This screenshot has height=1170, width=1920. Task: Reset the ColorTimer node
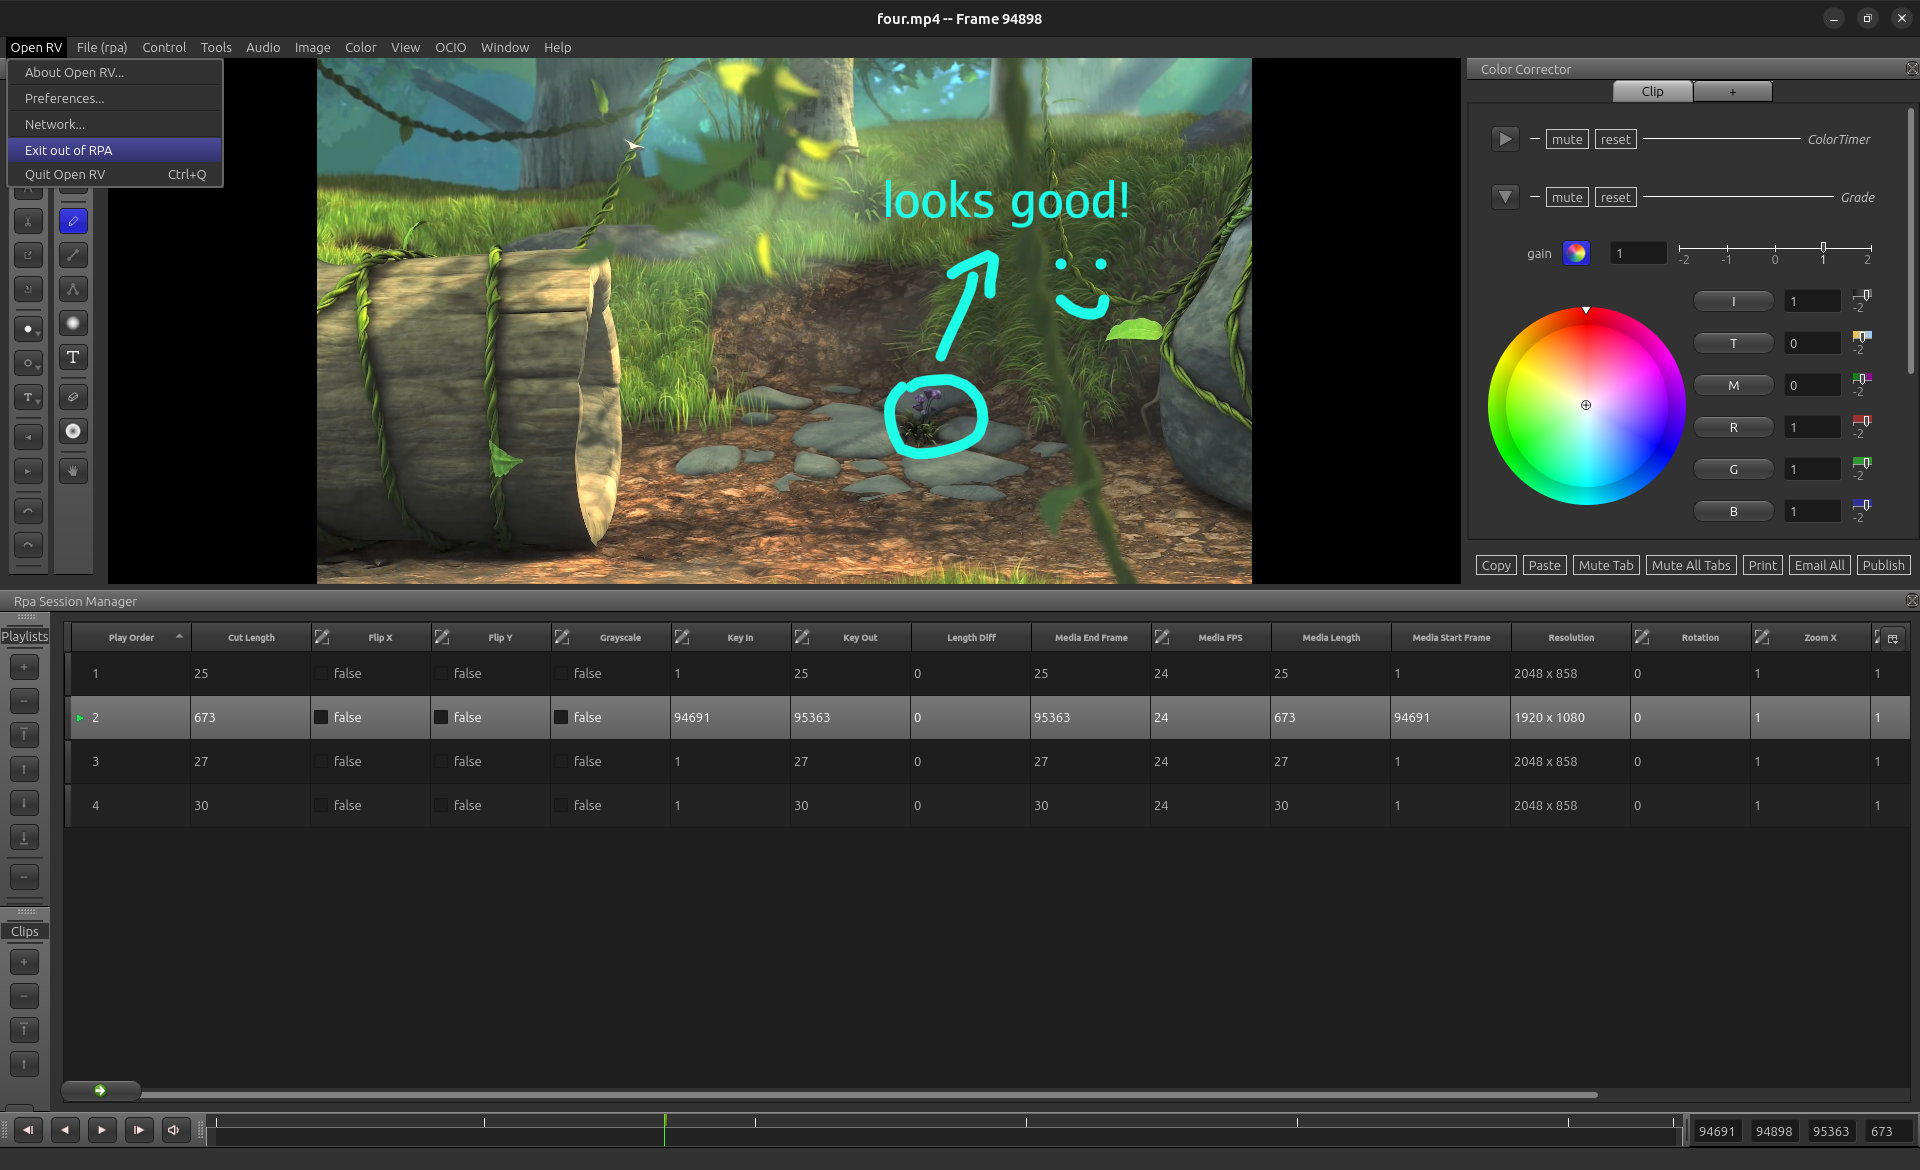click(1615, 139)
